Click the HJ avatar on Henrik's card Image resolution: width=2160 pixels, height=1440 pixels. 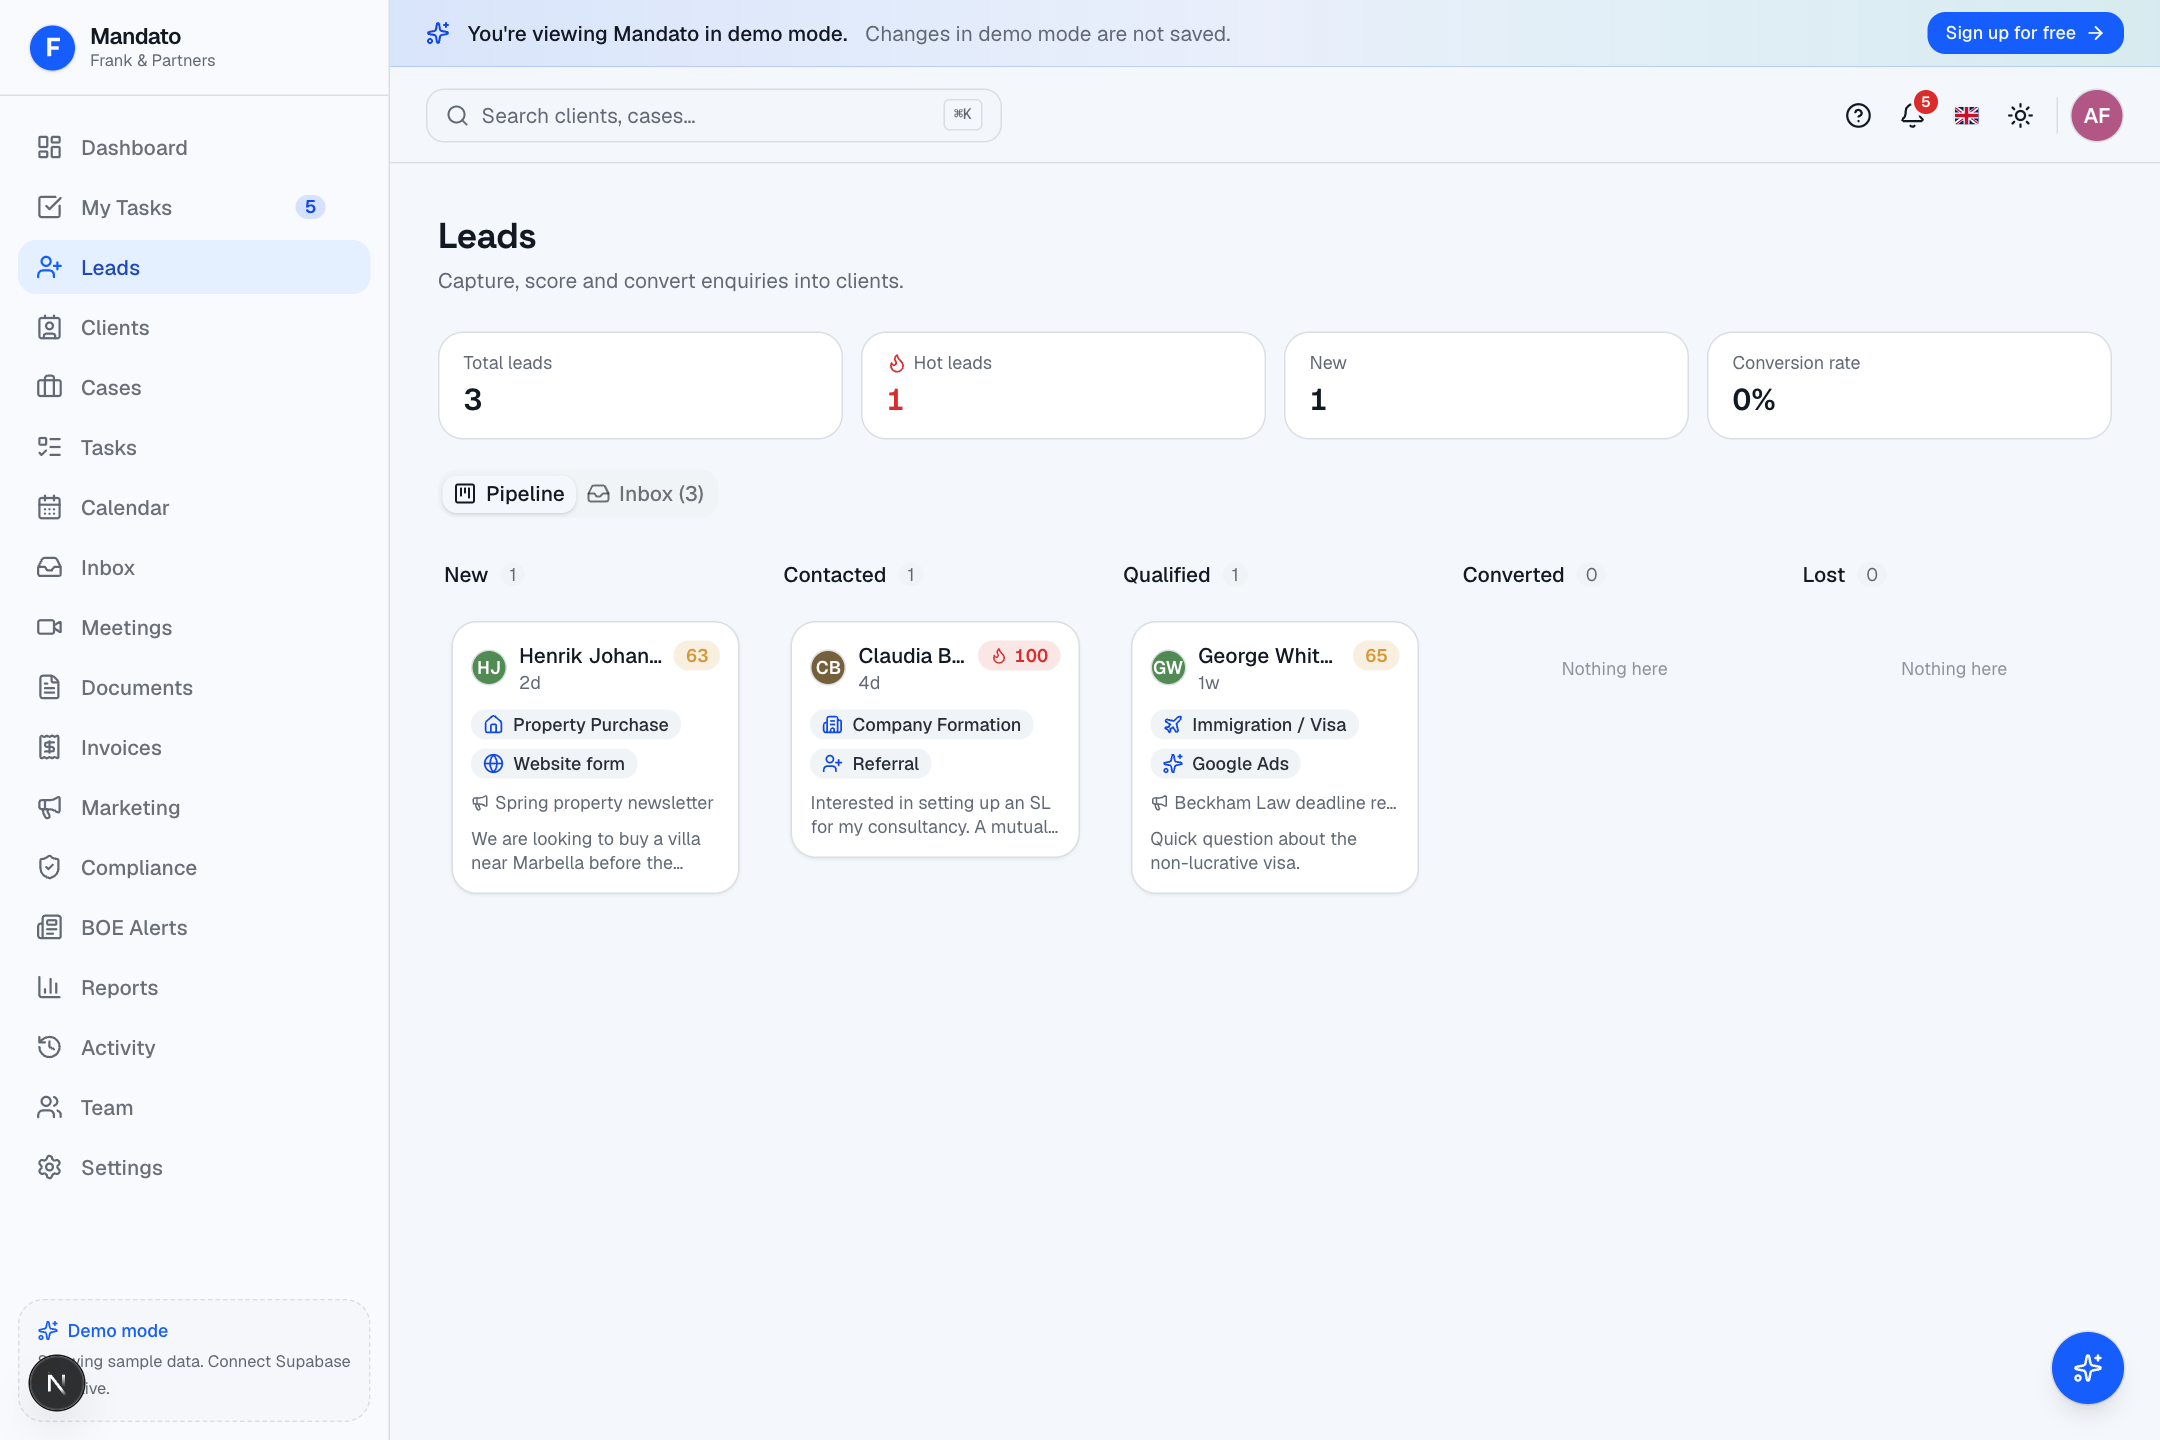click(x=489, y=667)
